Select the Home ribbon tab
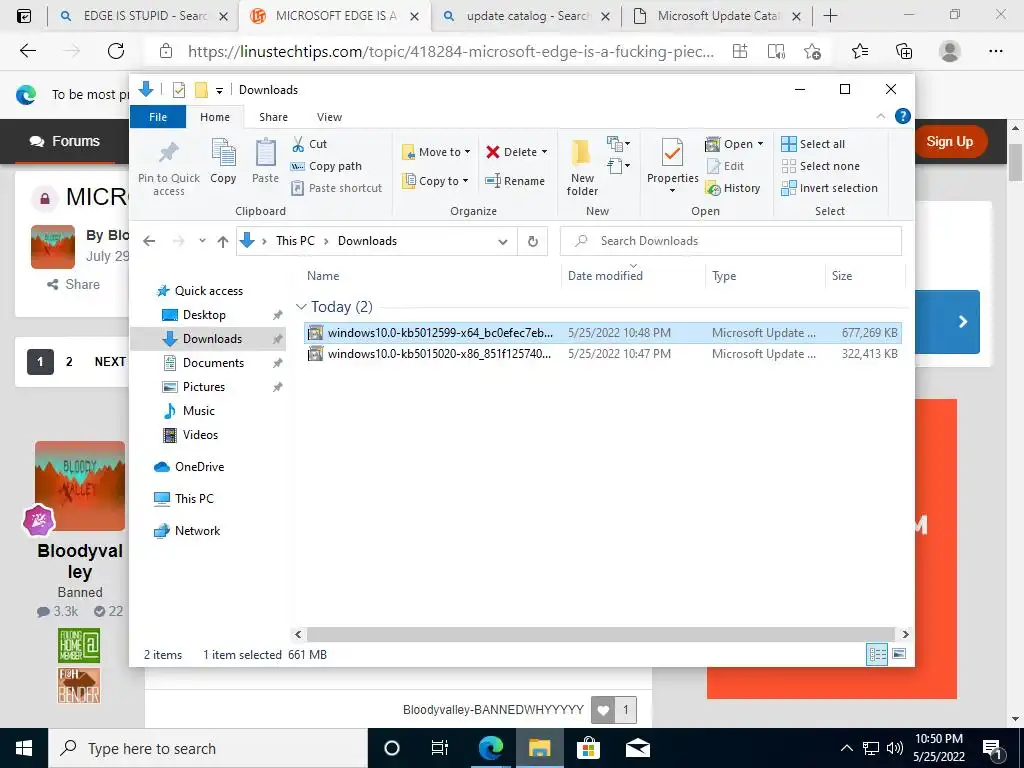Image resolution: width=1024 pixels, height=768 pixels. point(215,117)
